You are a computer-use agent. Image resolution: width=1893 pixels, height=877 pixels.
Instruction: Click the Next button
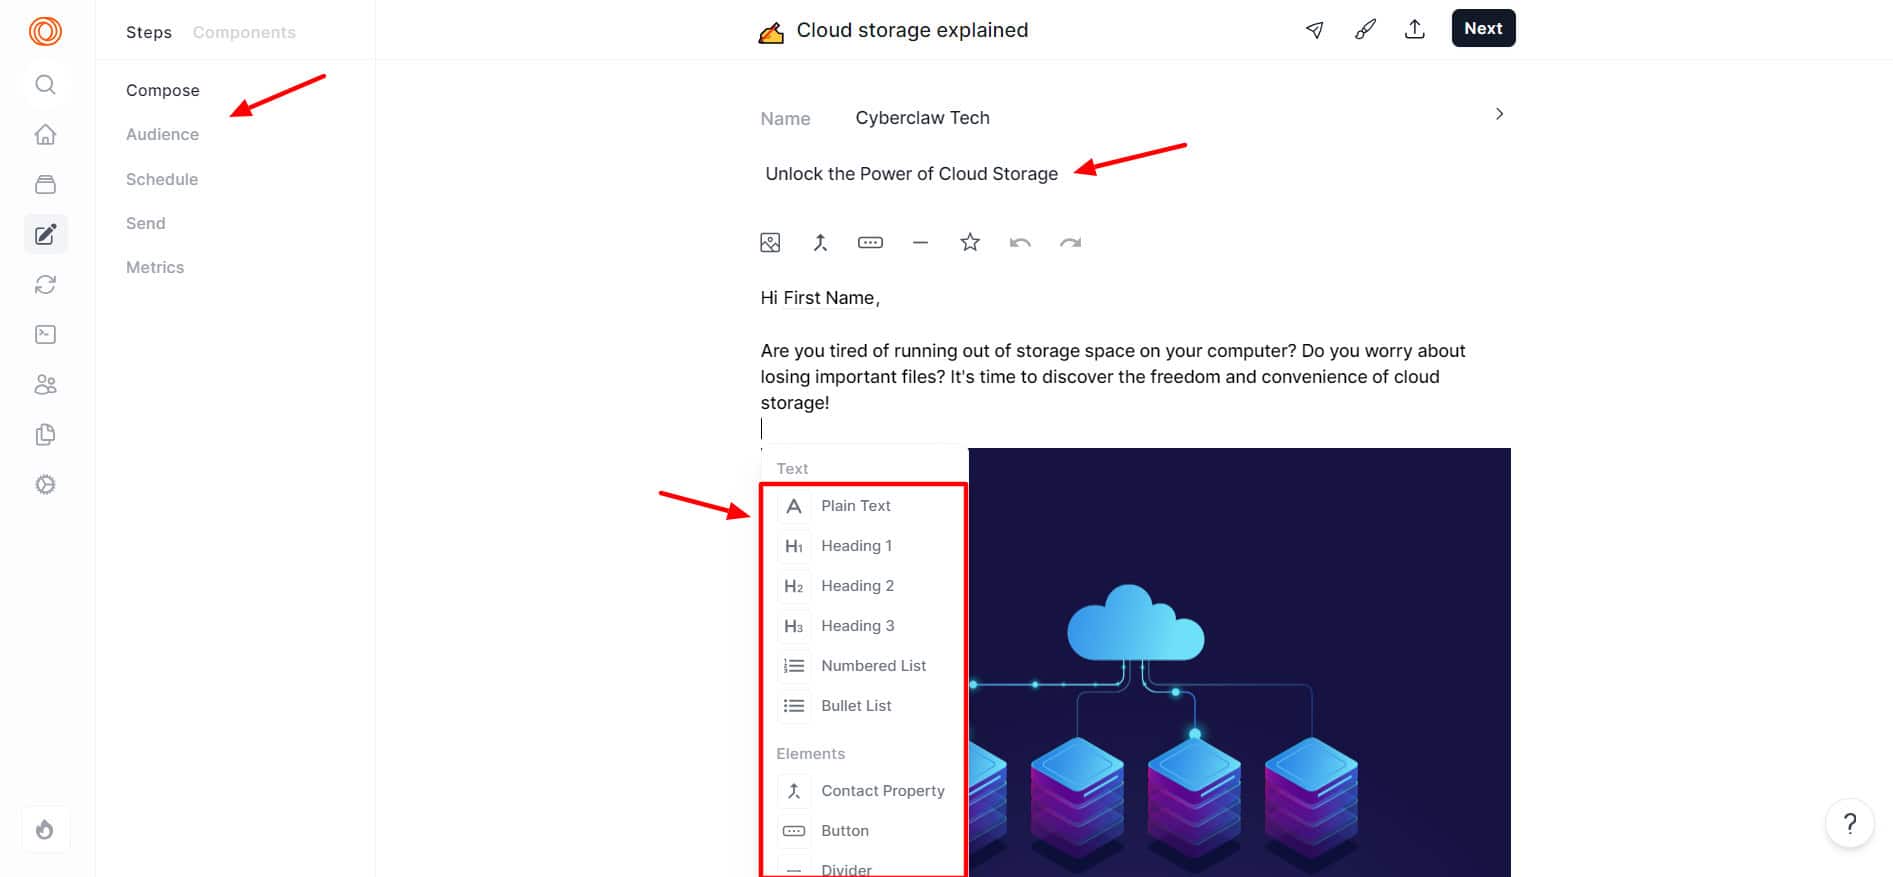(1483, 28)
